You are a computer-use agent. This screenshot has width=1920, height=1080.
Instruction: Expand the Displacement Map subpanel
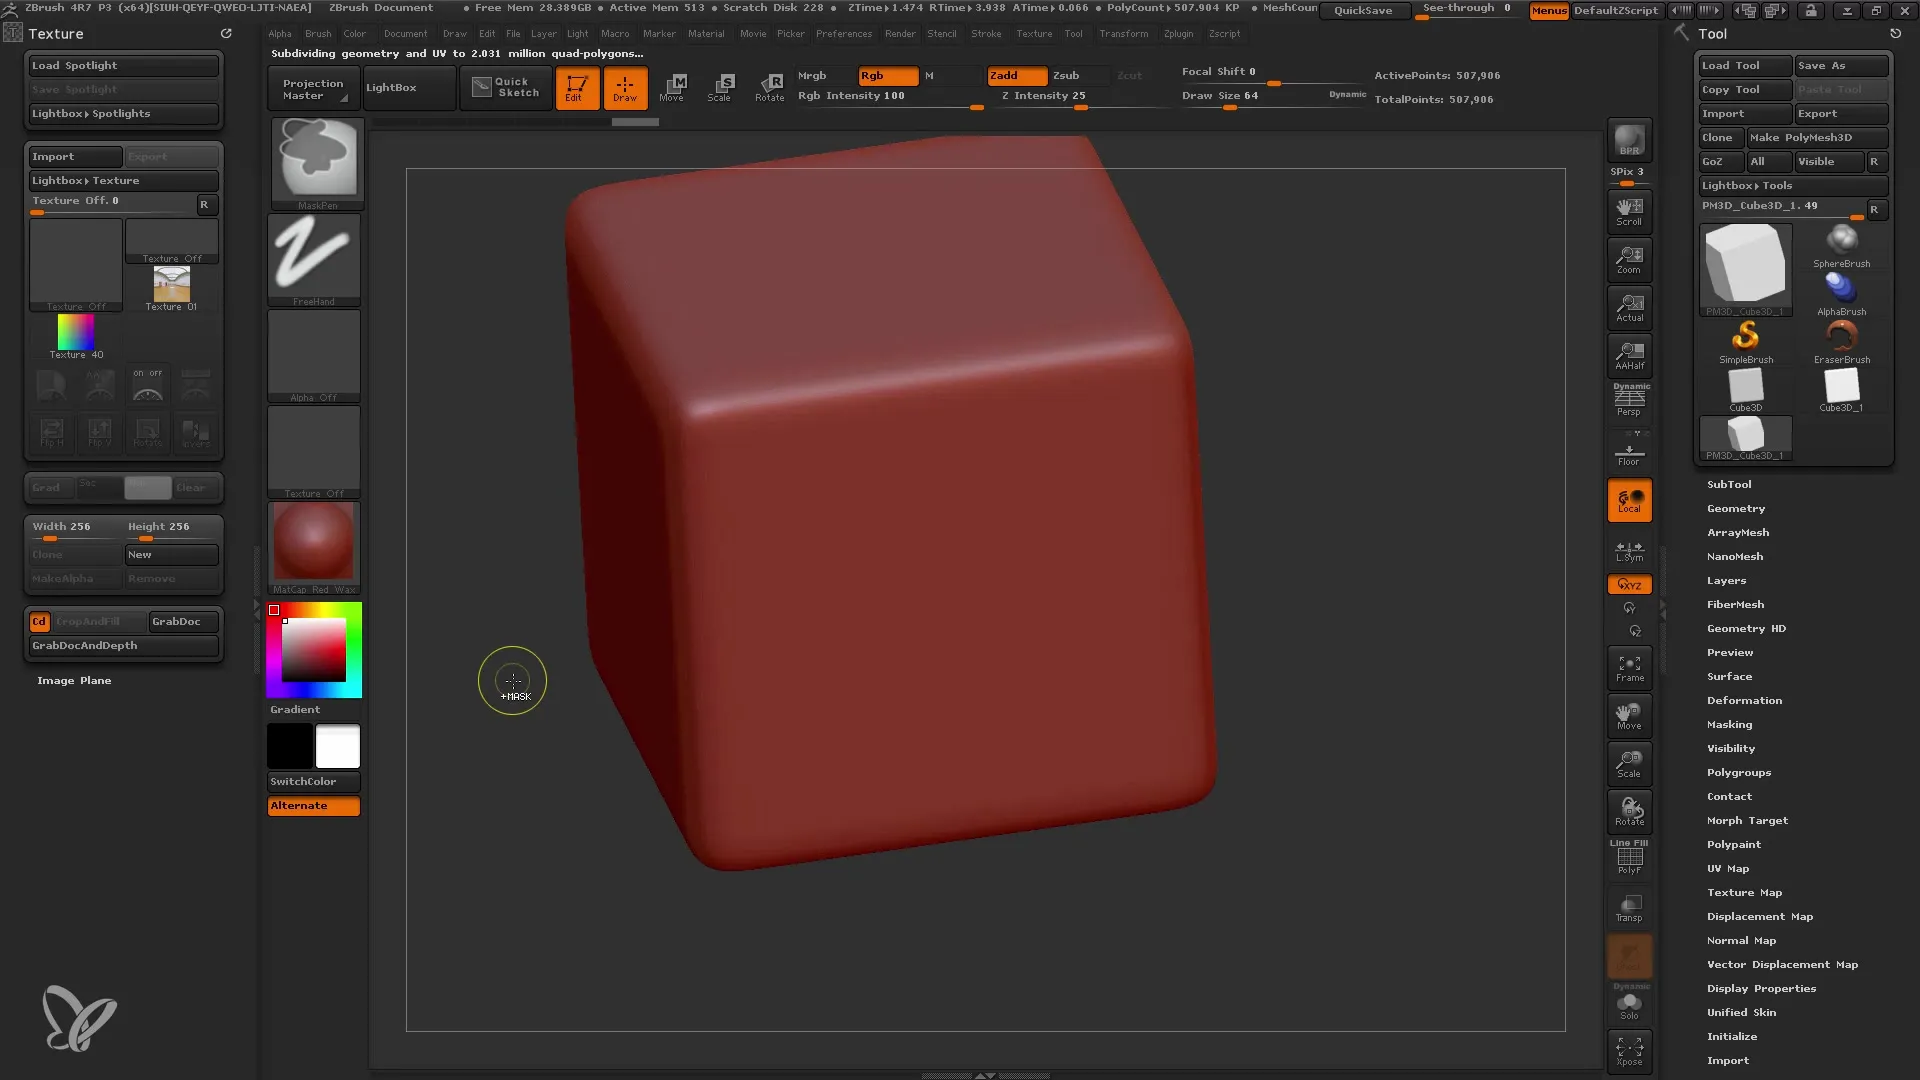tap(1759, 915)
